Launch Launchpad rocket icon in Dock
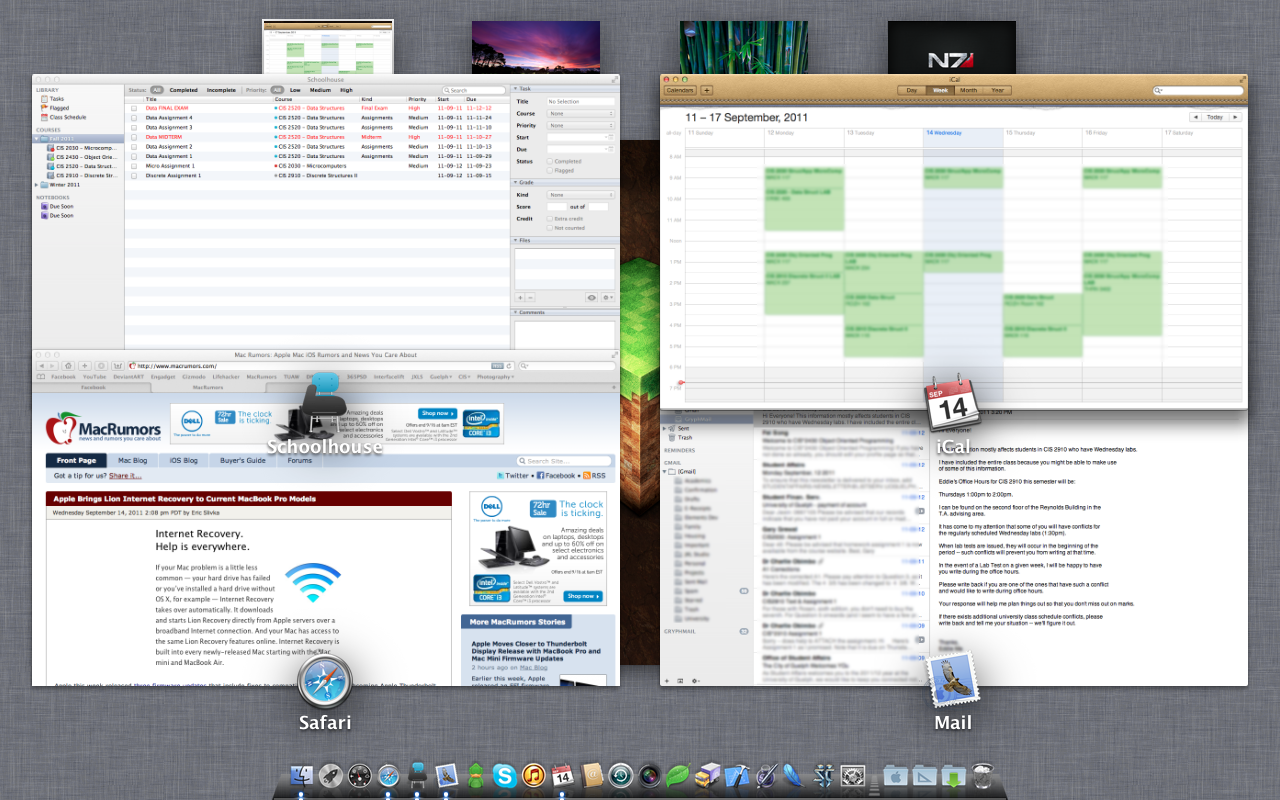The width and height of the screenshot is (1280, 800). tap(331, 775)
